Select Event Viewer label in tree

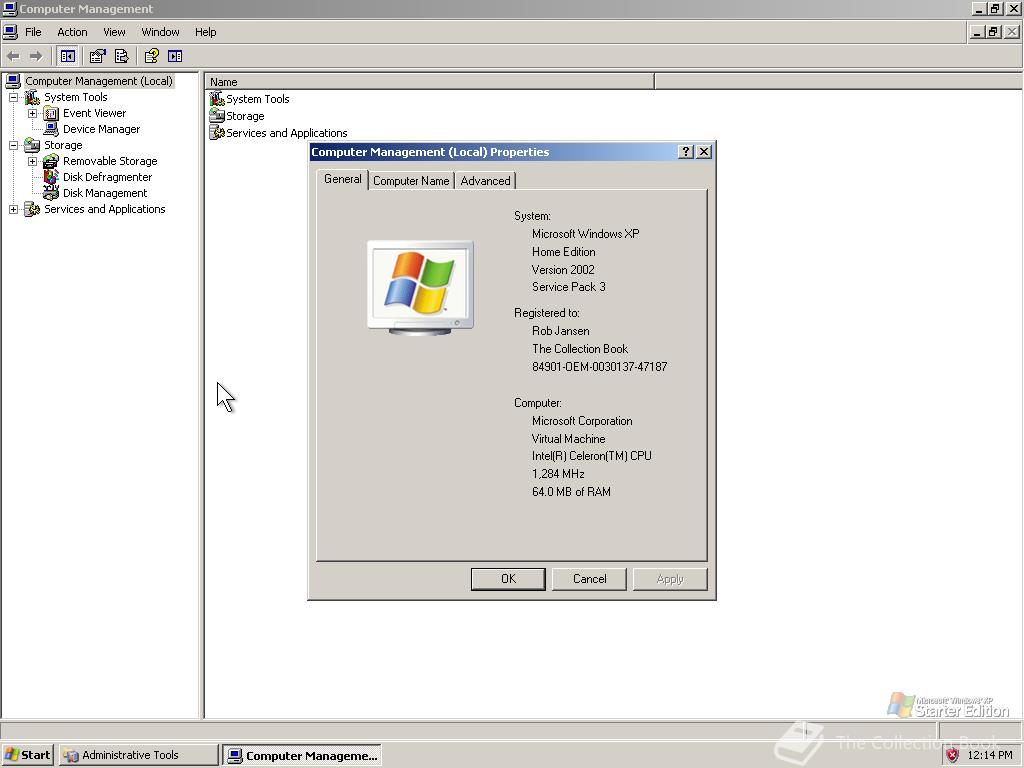coord(94,114)
